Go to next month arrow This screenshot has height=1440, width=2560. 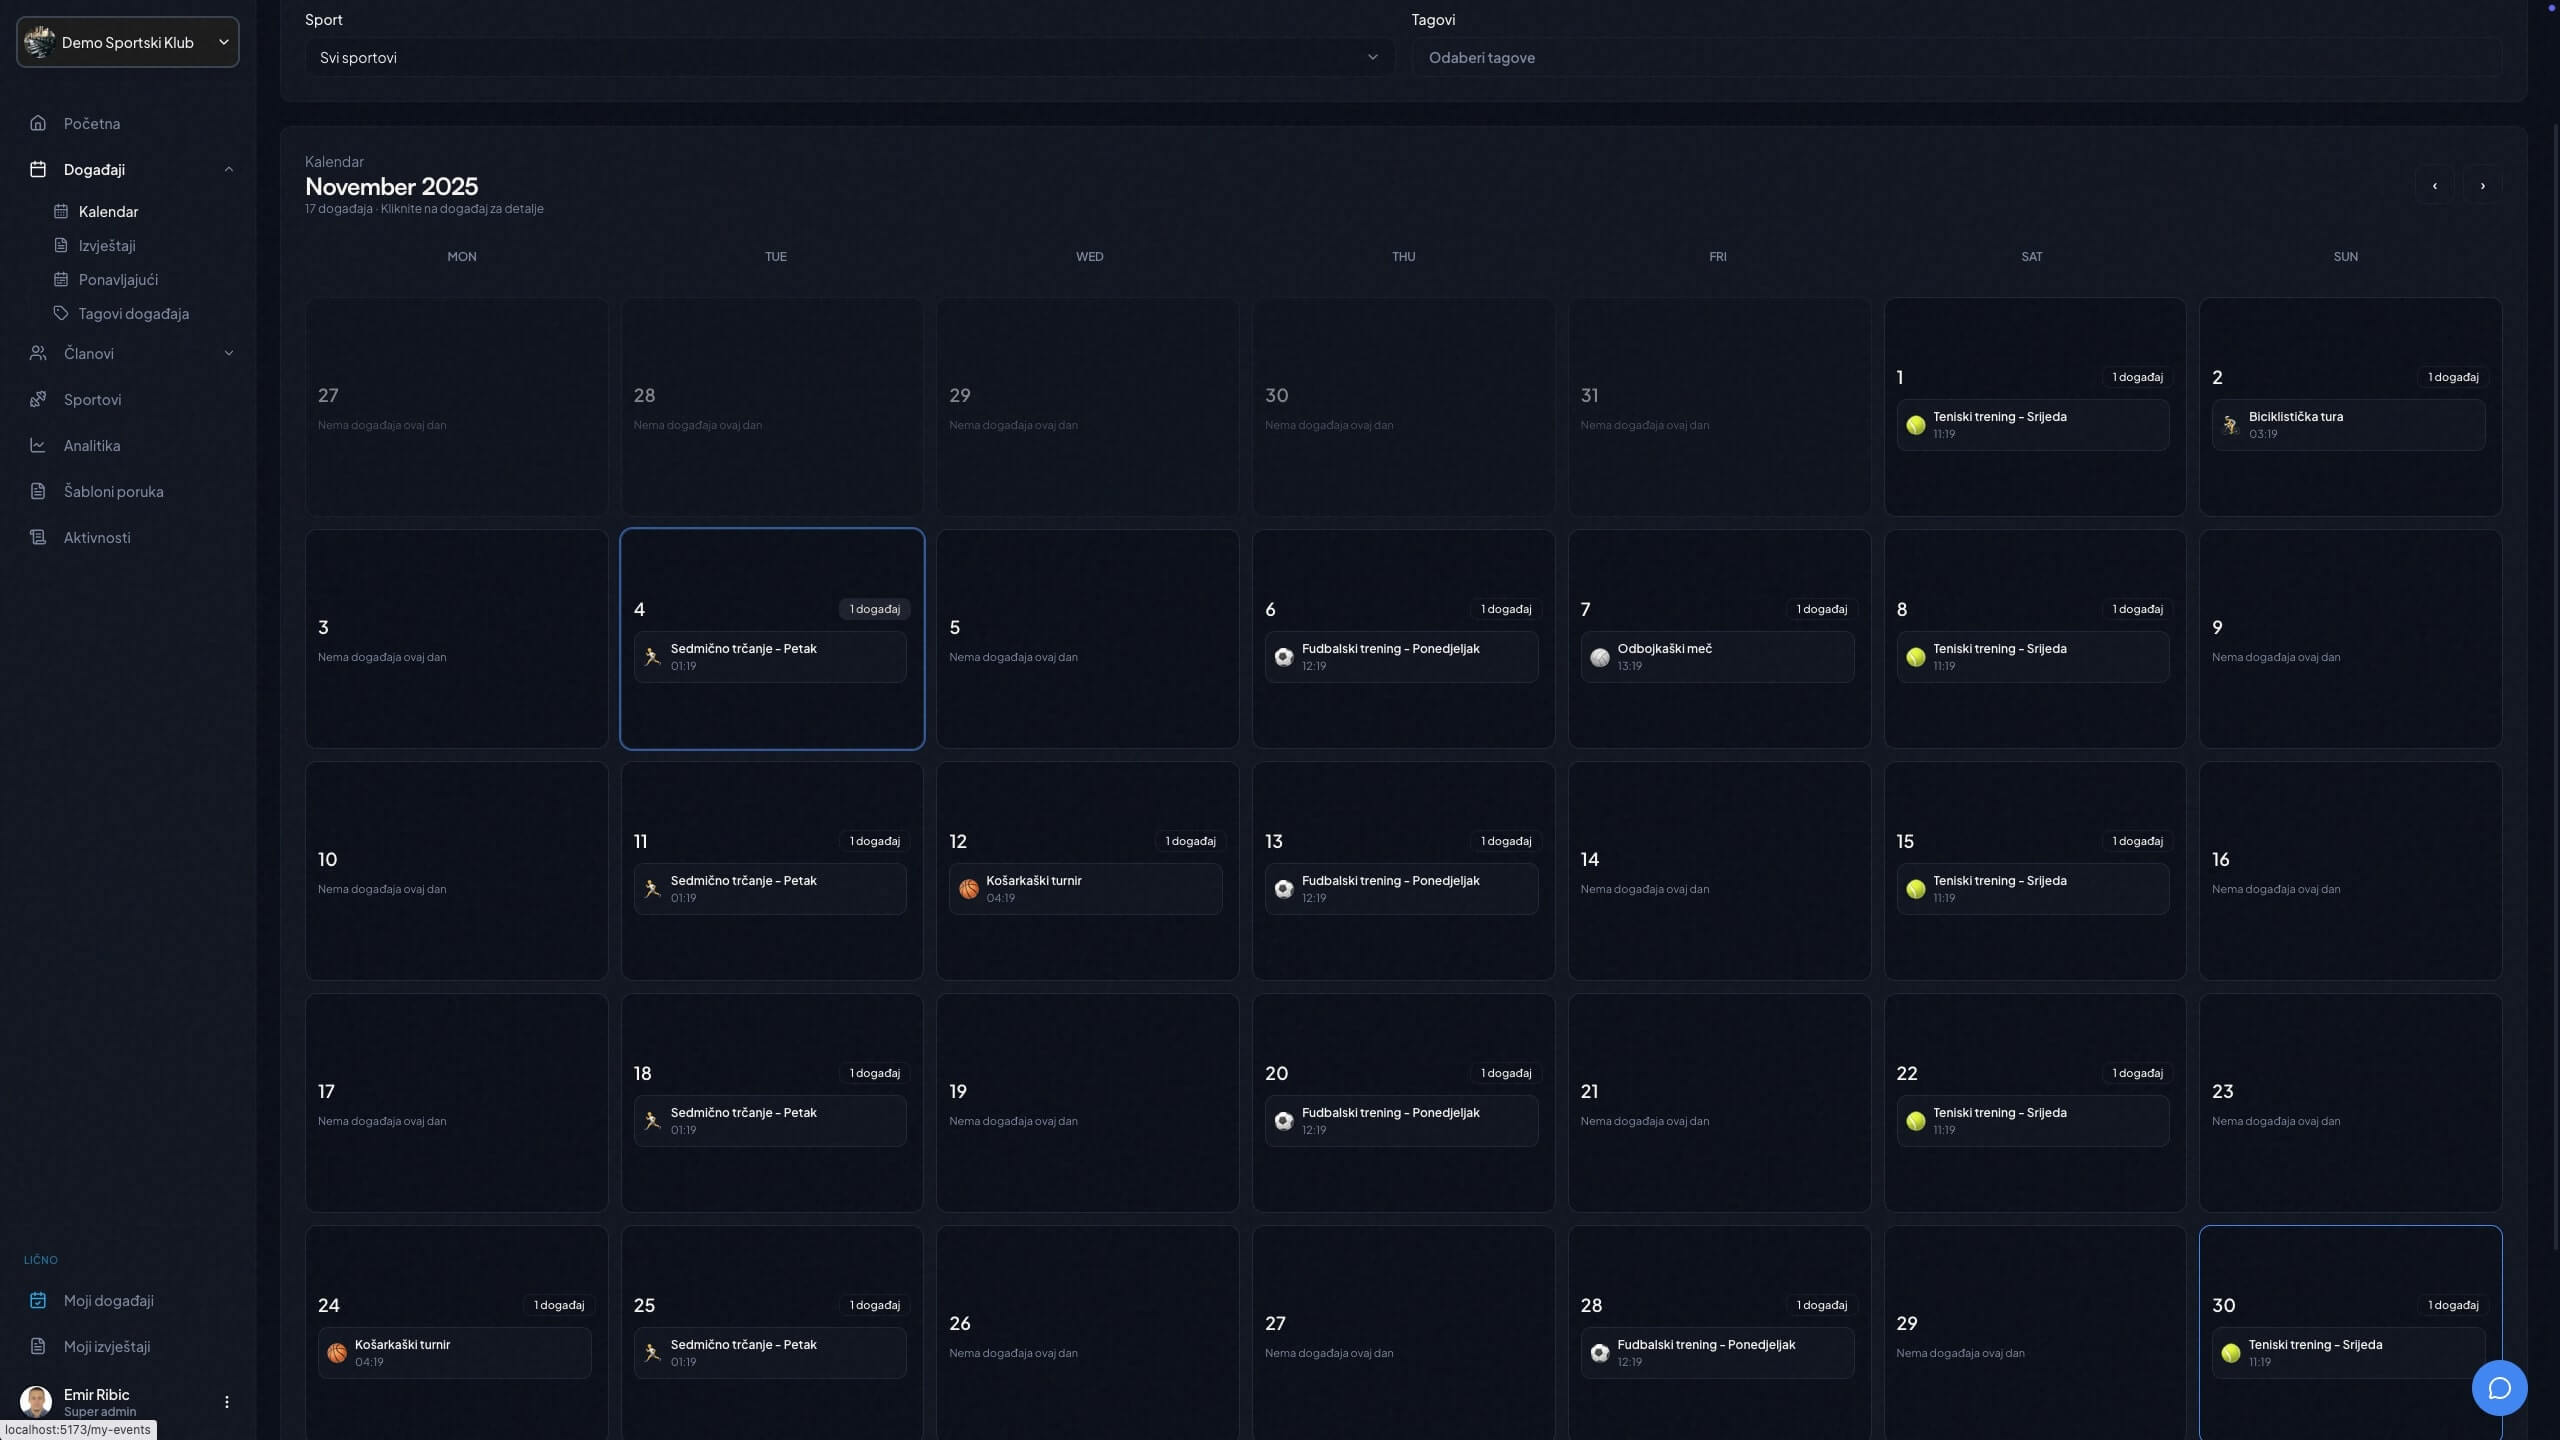[2482, 186]
